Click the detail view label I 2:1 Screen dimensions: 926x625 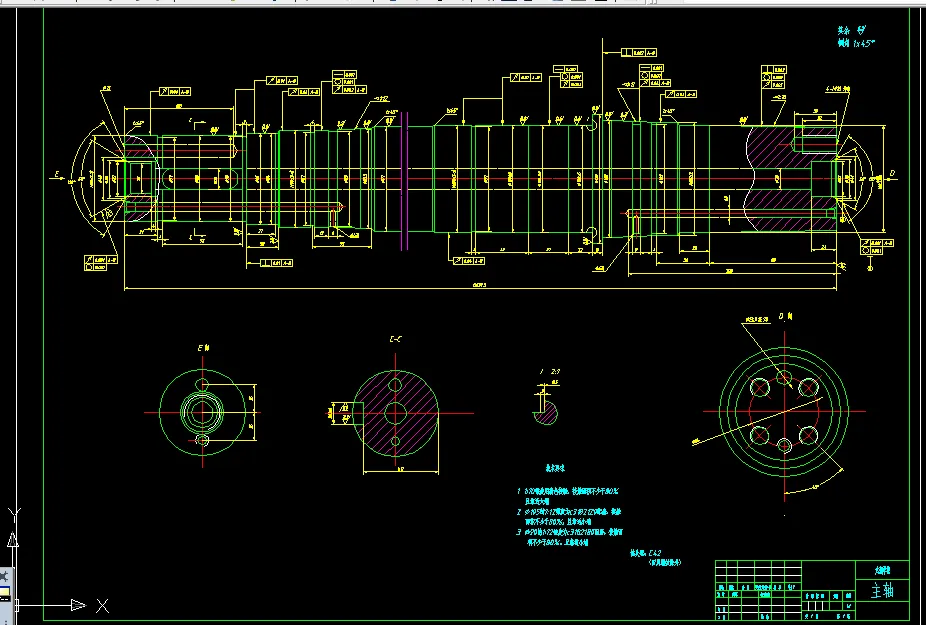[x=550, y=372]
